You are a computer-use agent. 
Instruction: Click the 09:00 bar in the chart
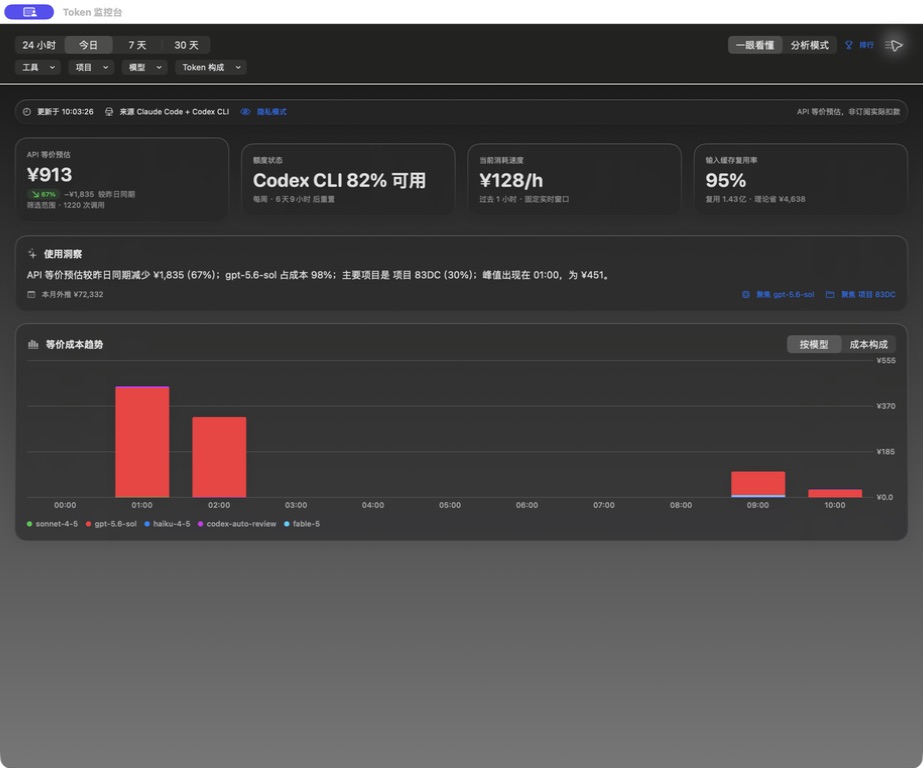tap(758, 484)
